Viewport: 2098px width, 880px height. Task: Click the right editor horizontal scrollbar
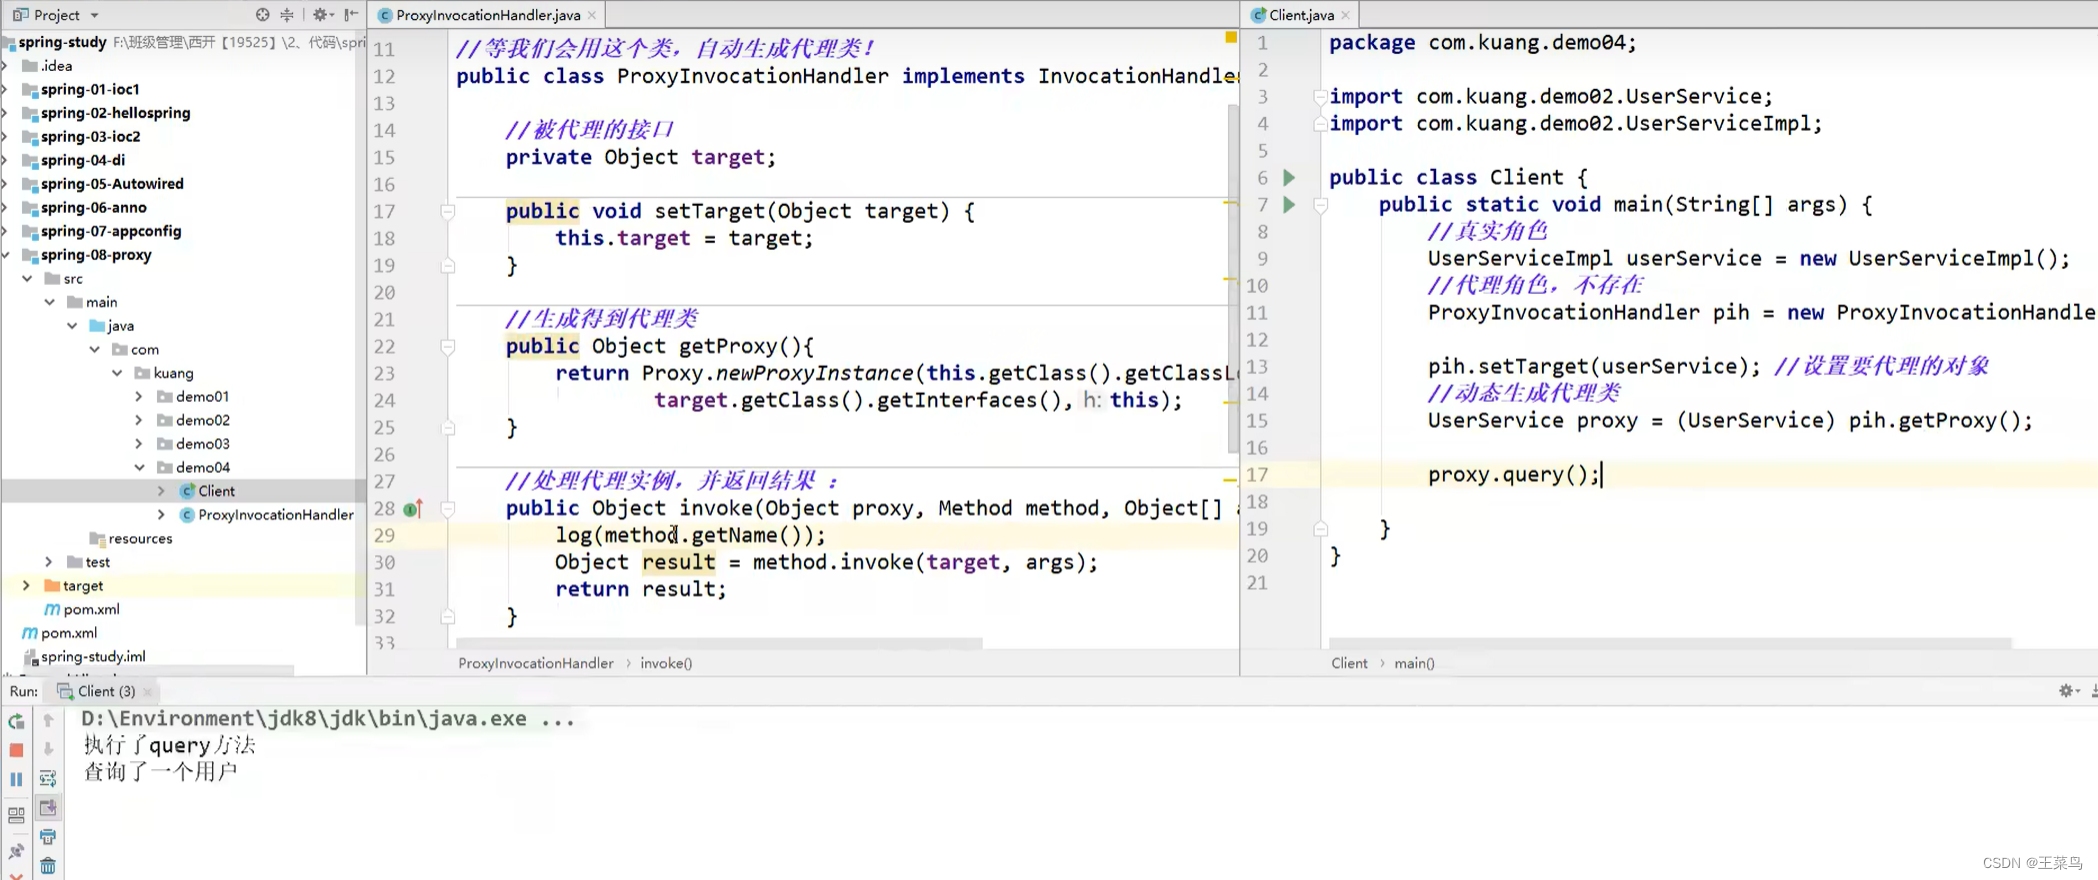tap(1669, 643)
